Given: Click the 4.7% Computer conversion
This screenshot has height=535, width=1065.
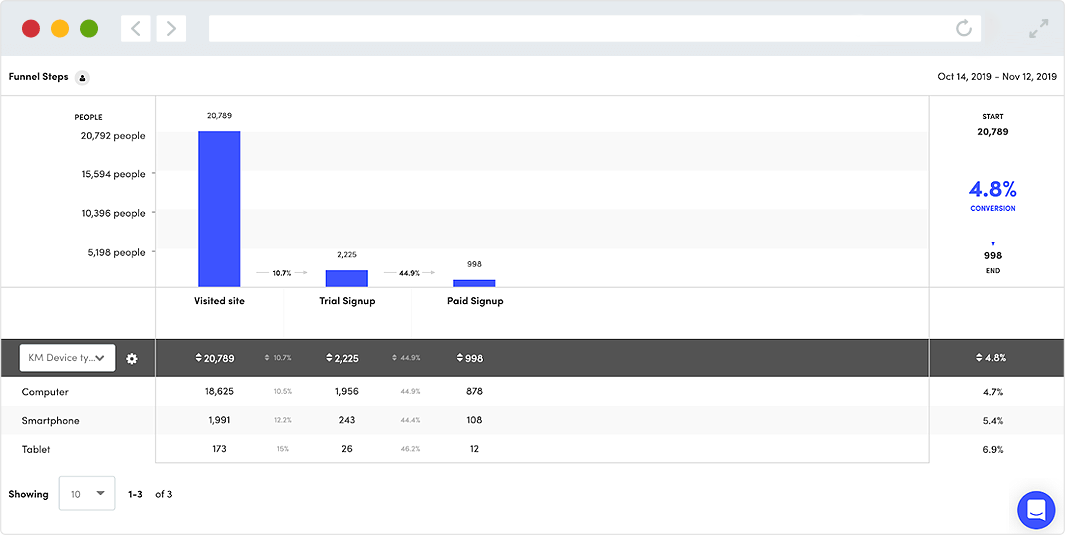Looking at the screenshot, I should pyautogui.click(x=992, y=392).
